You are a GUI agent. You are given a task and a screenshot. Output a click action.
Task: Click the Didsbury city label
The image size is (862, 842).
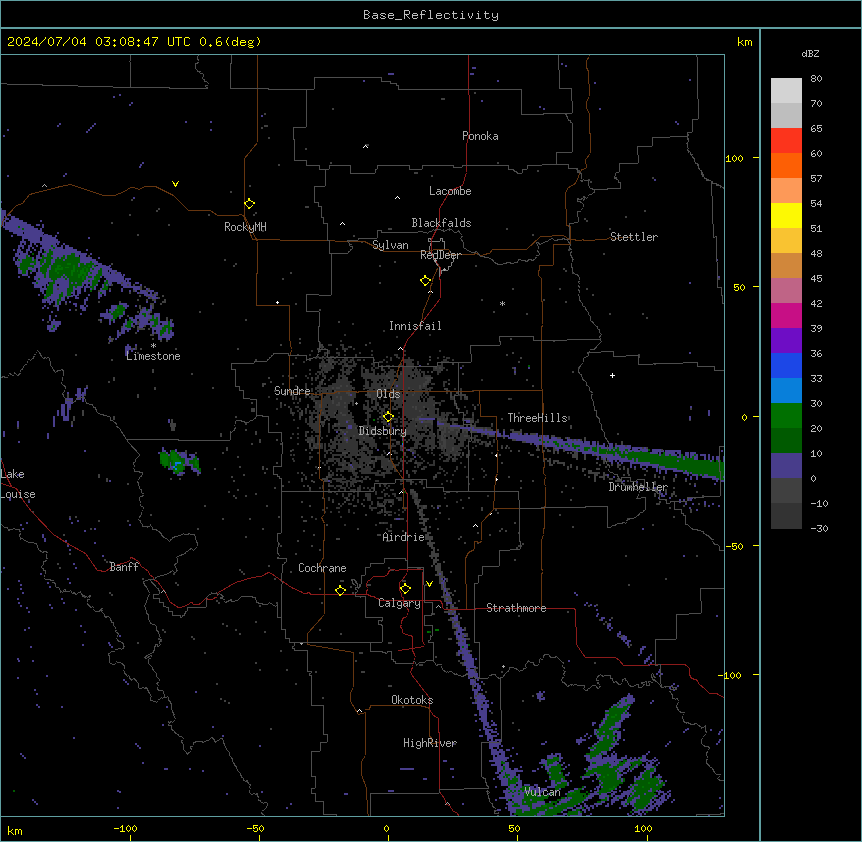click(x=383, y=431)
